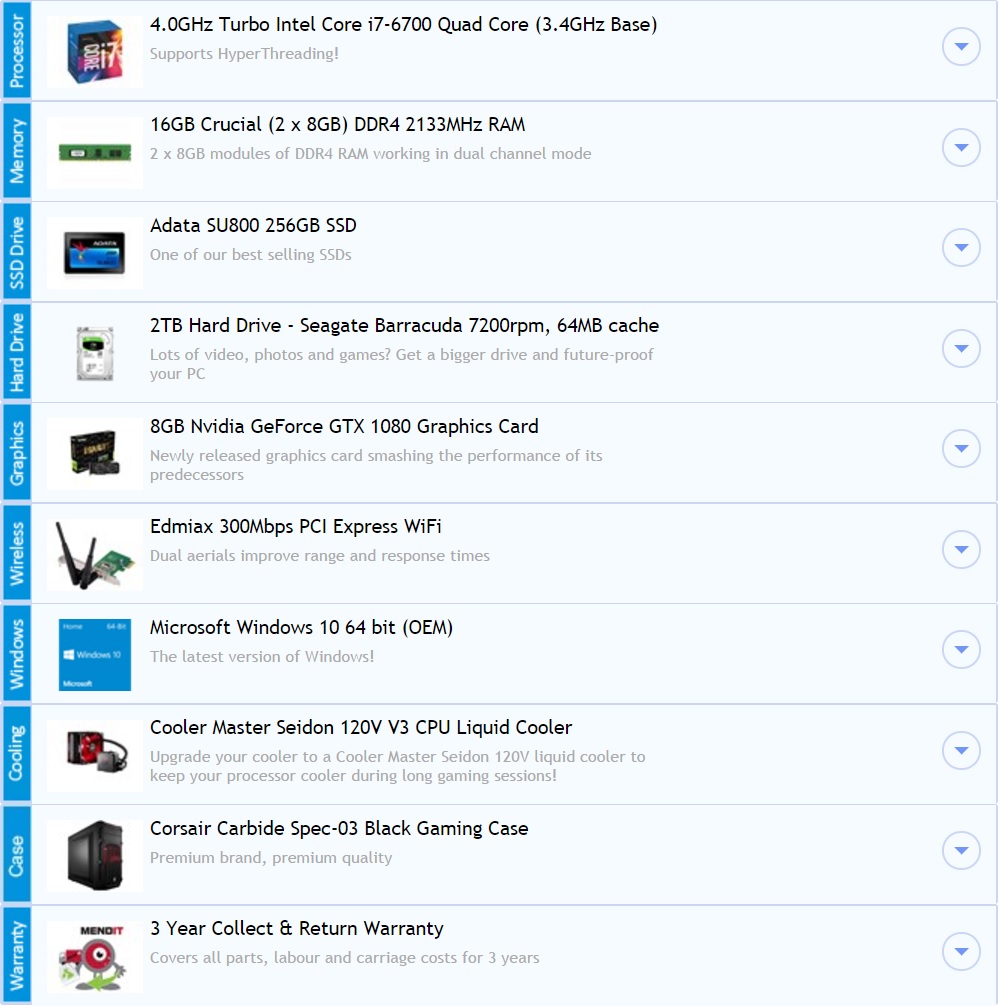Expand the Corsair case options dropdown

(961, 850)
